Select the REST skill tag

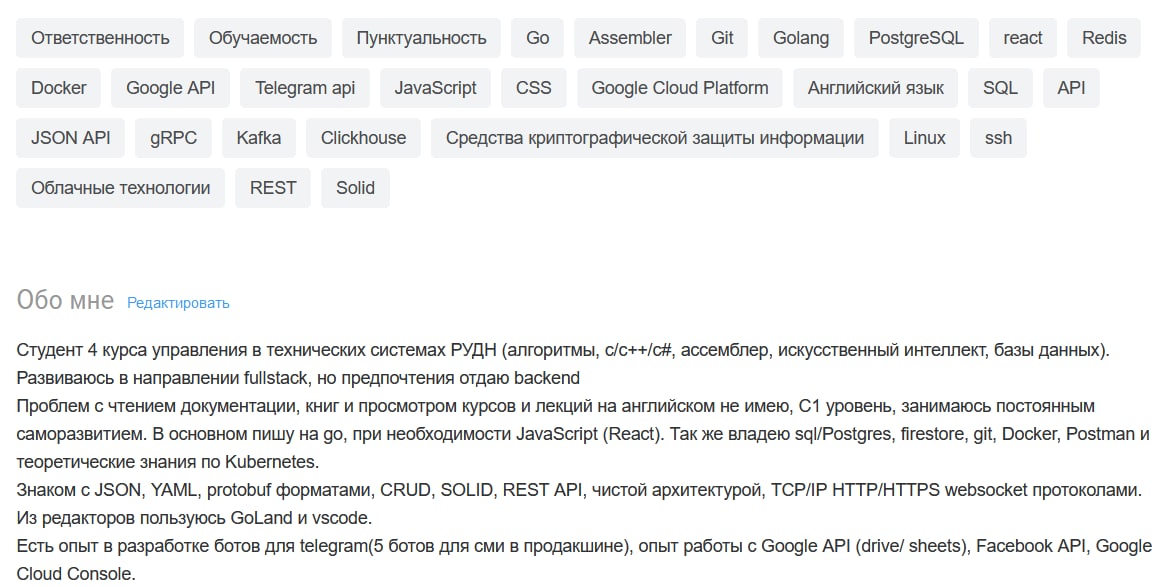(273, 187)
